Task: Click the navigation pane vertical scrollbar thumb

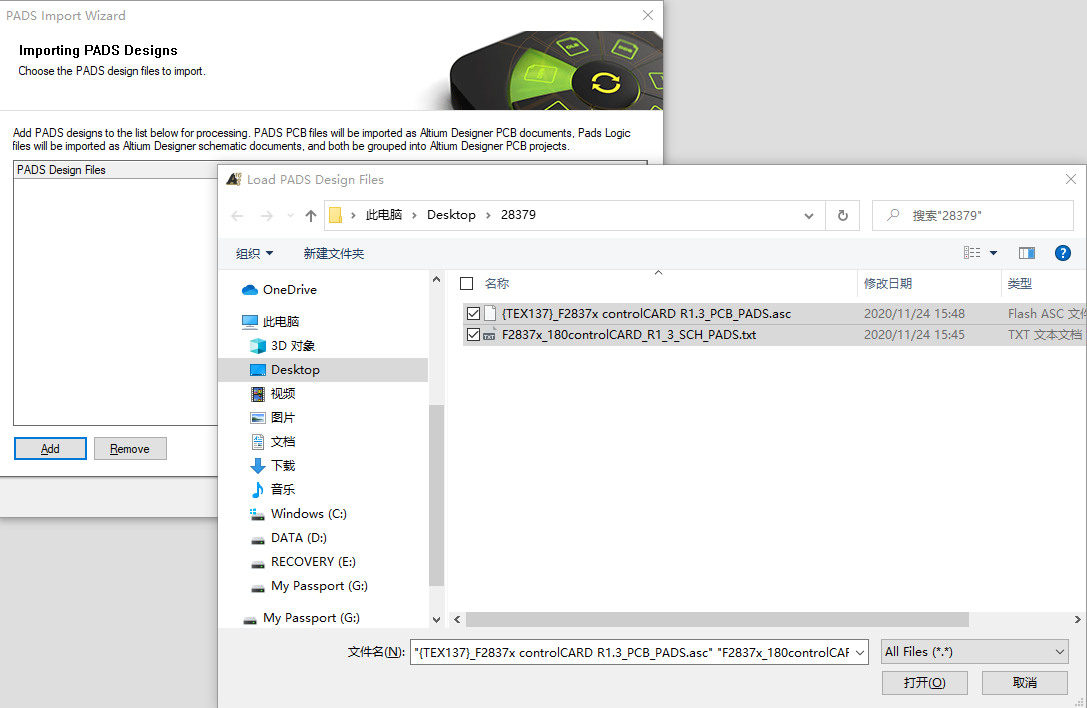Action: pos(436,495)
